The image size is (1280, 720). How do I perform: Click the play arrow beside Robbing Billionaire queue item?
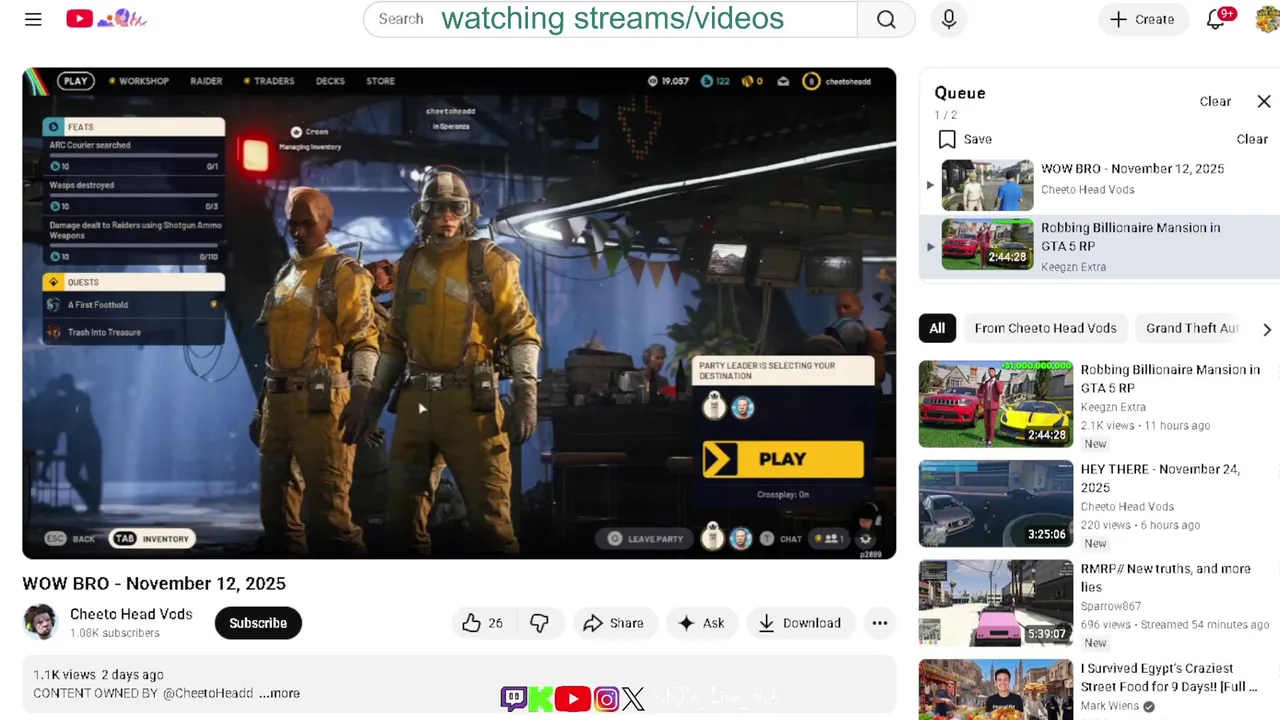pyautogui.click(x=930, y=246)
